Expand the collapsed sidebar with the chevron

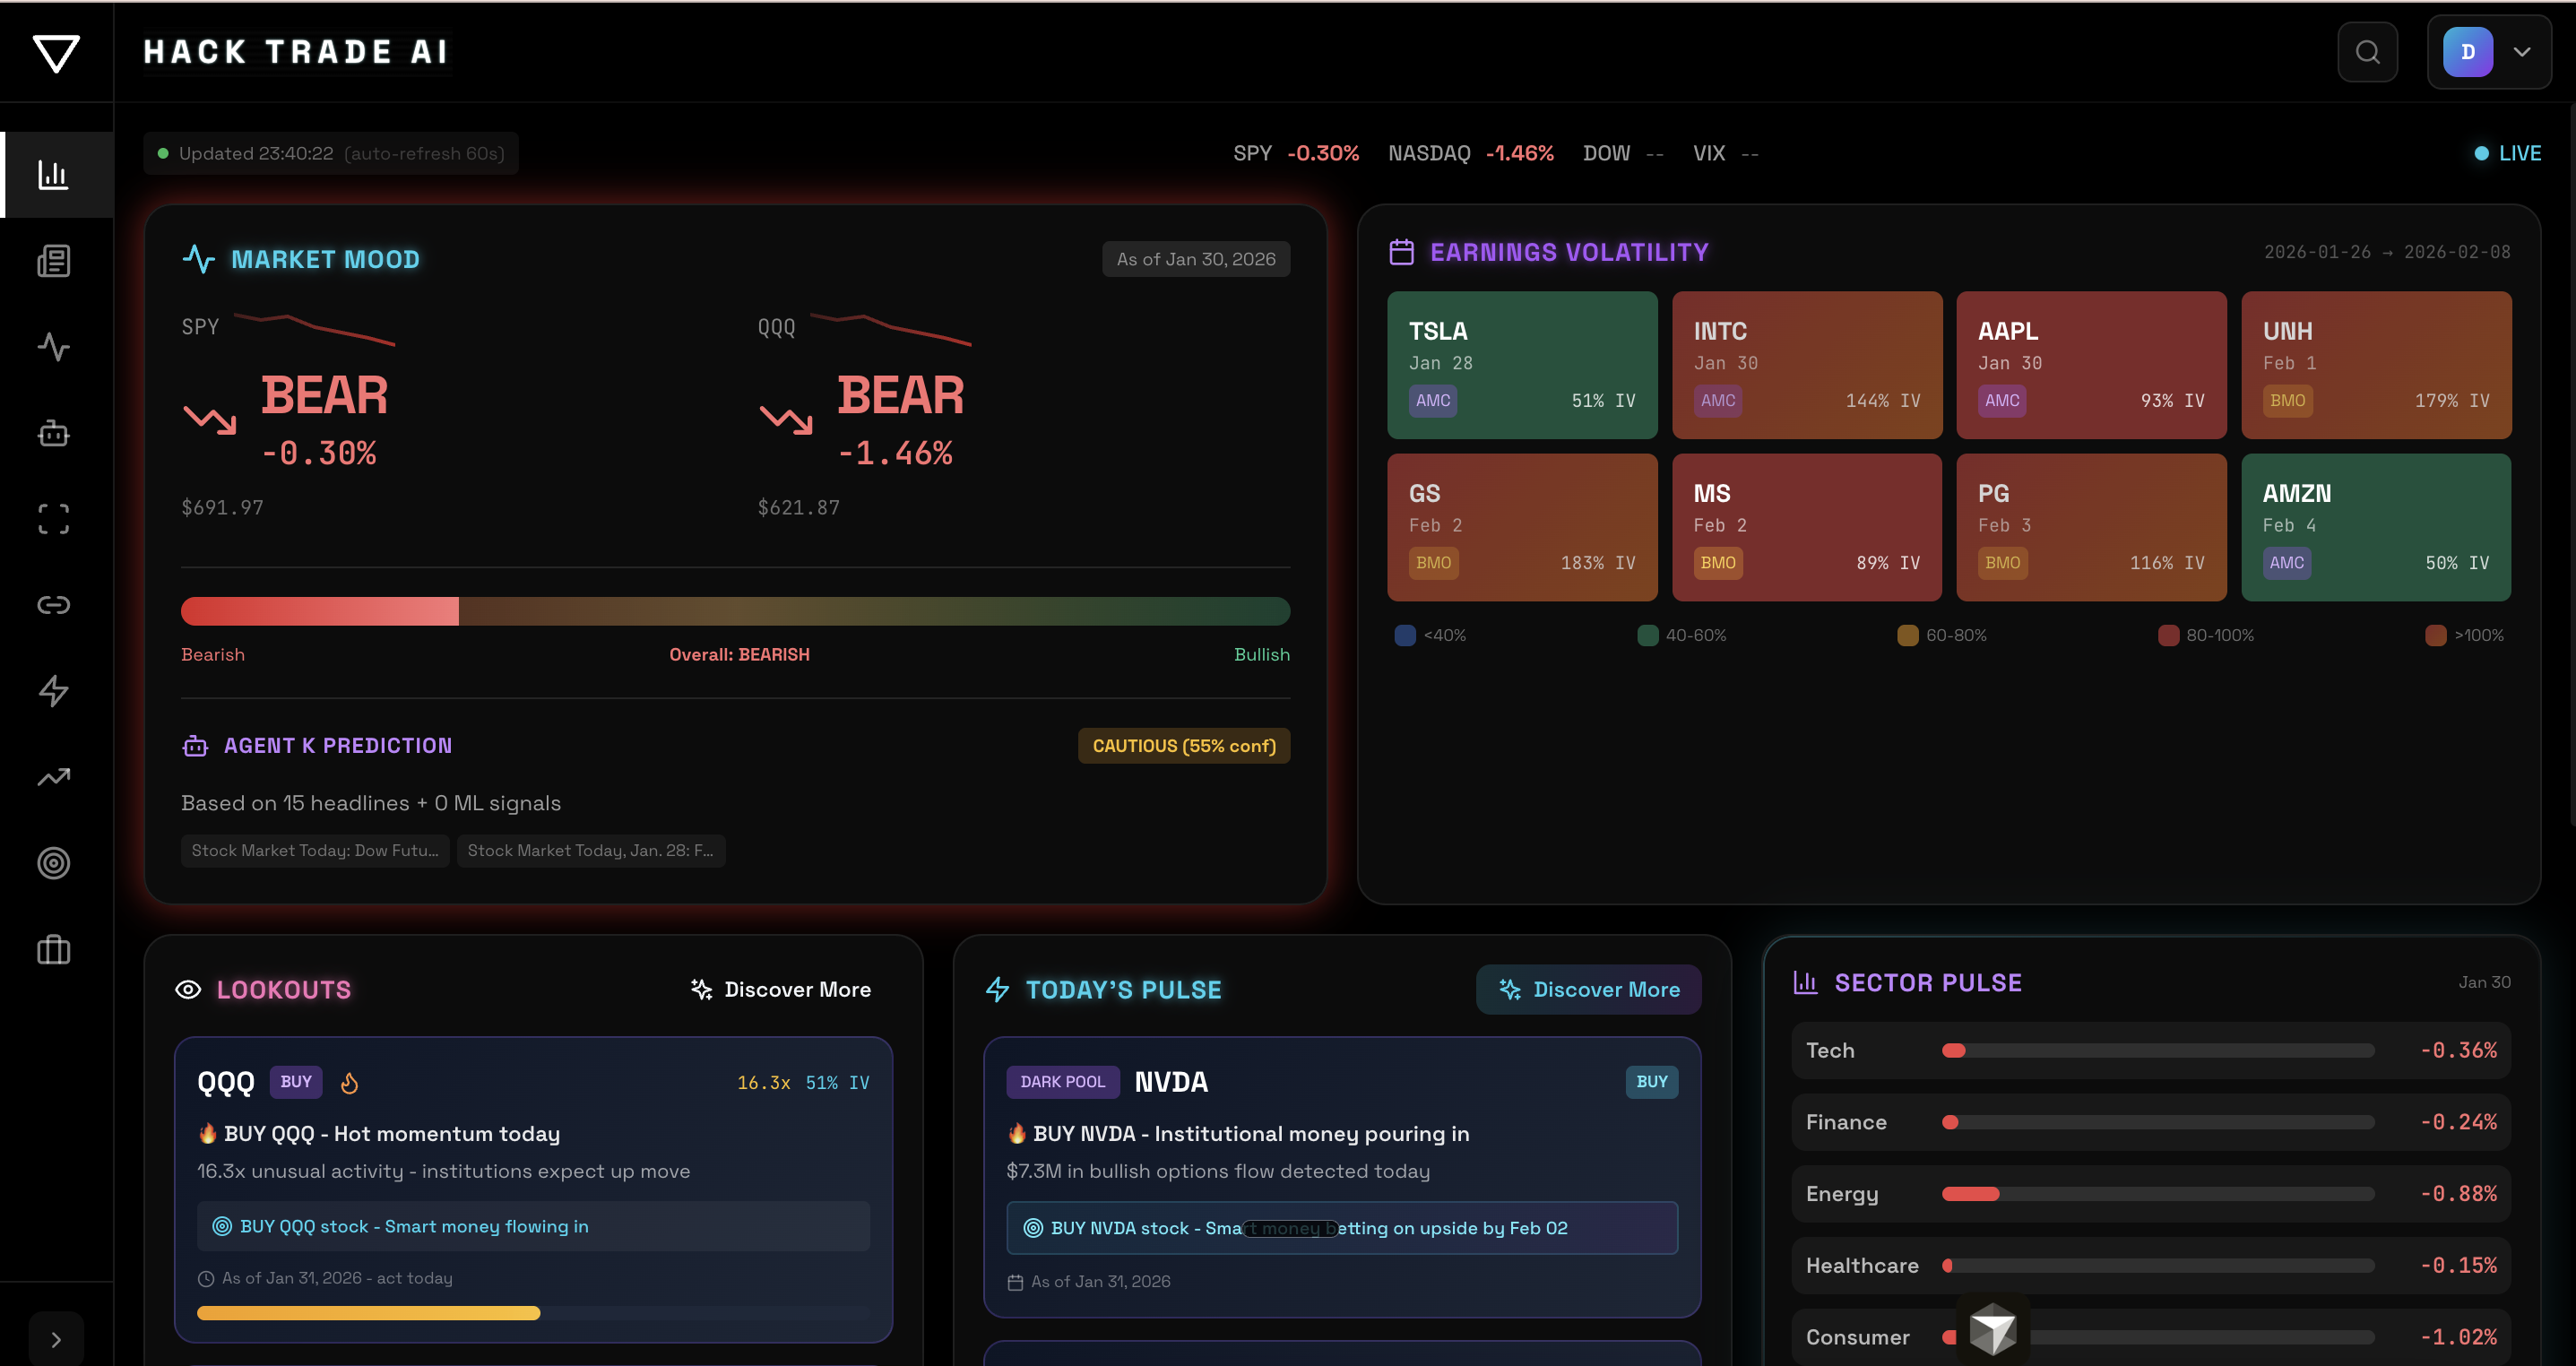(x=56, y=1338)
